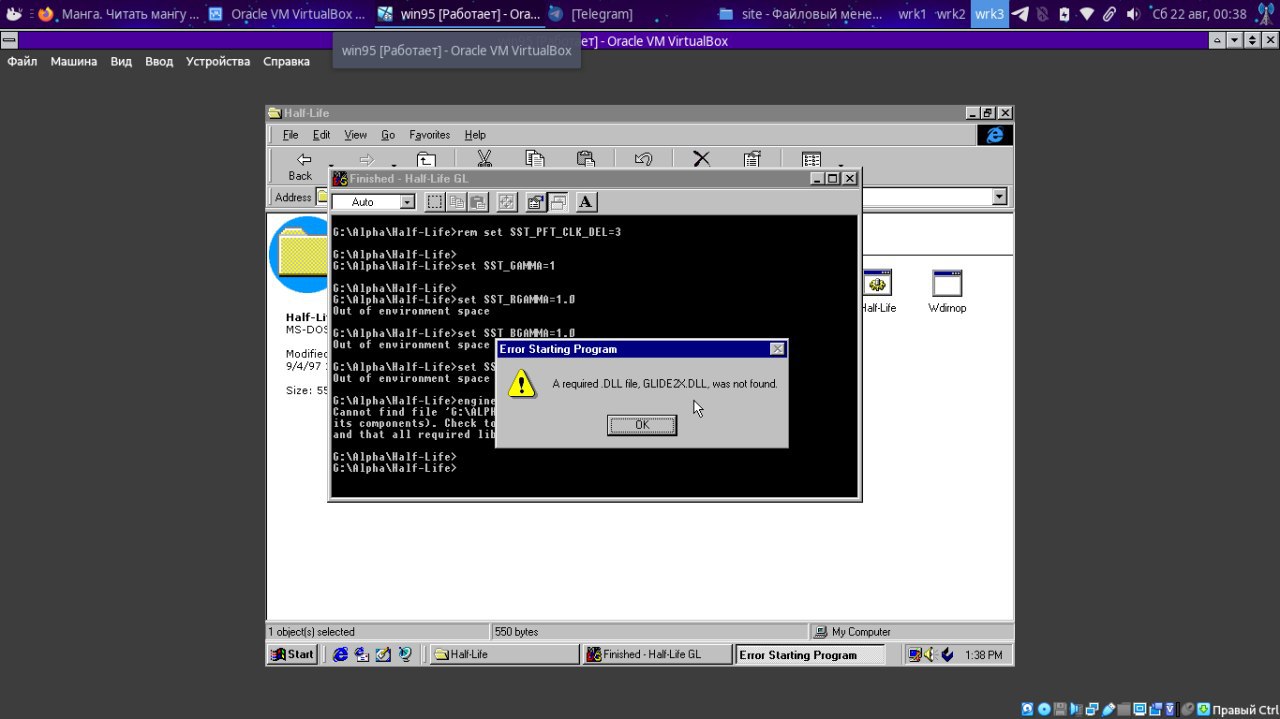Switch to workspace wrk1
This screenshot has width=1280, height=719.
[912, 14]
